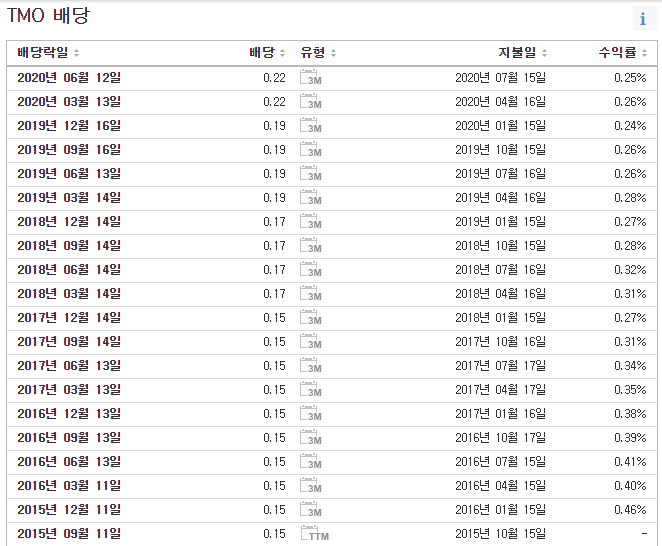Click 3M icon in 2019년 12월 16일 row

pyautogui.click(x=311, y=126)
